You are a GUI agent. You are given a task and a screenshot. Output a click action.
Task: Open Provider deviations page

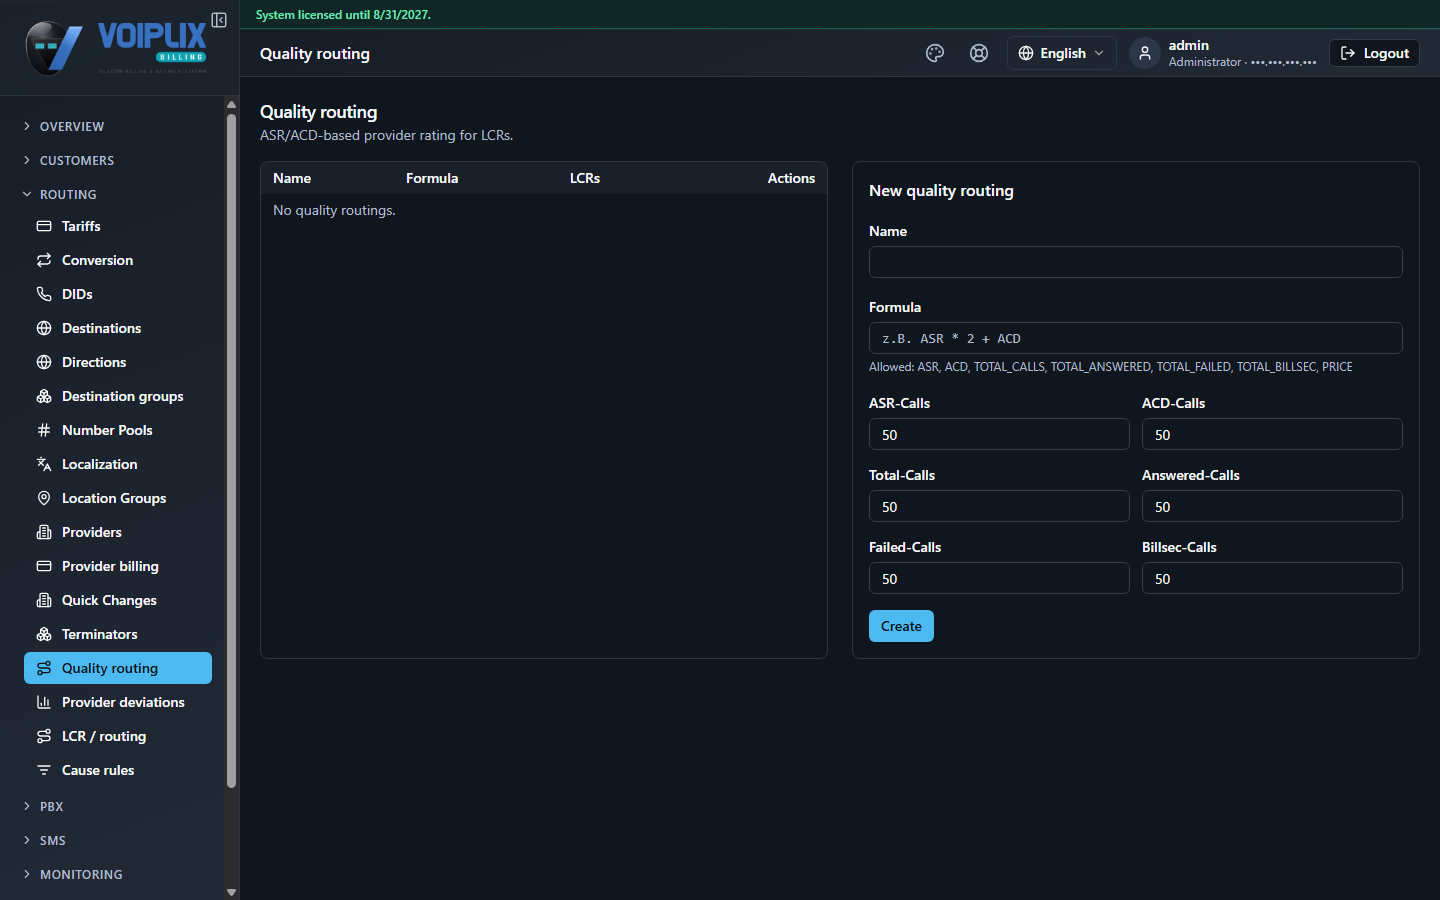pyautogui.click(x=118, y=702)
